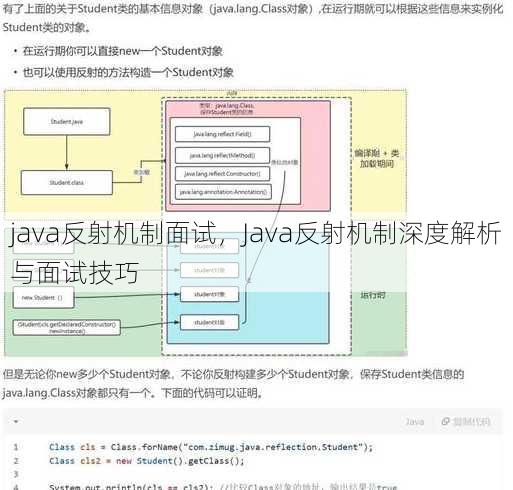Click code line number 1
The height and width of the screenshot is (490, 513).
[16, 447]
